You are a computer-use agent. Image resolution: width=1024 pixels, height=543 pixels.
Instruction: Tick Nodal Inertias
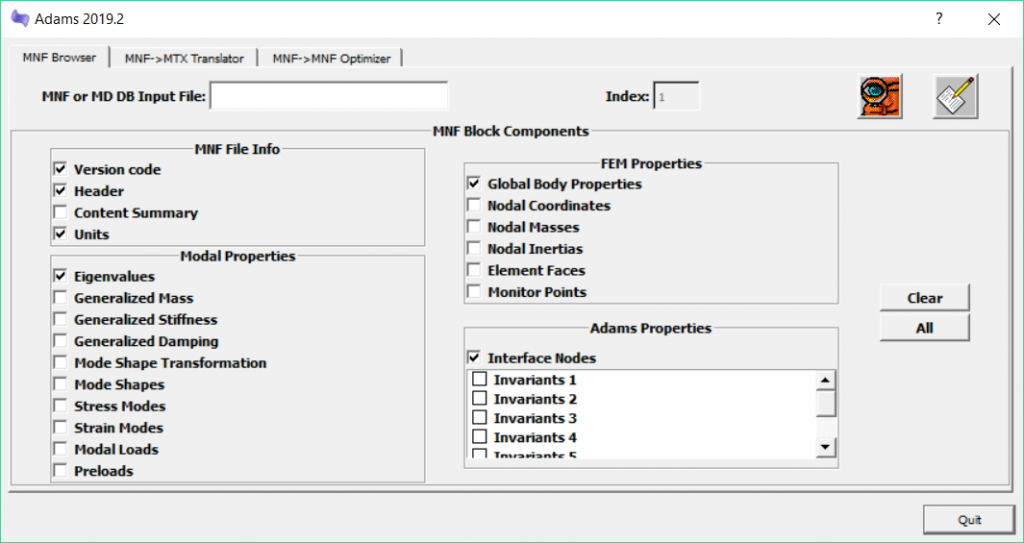473,249
